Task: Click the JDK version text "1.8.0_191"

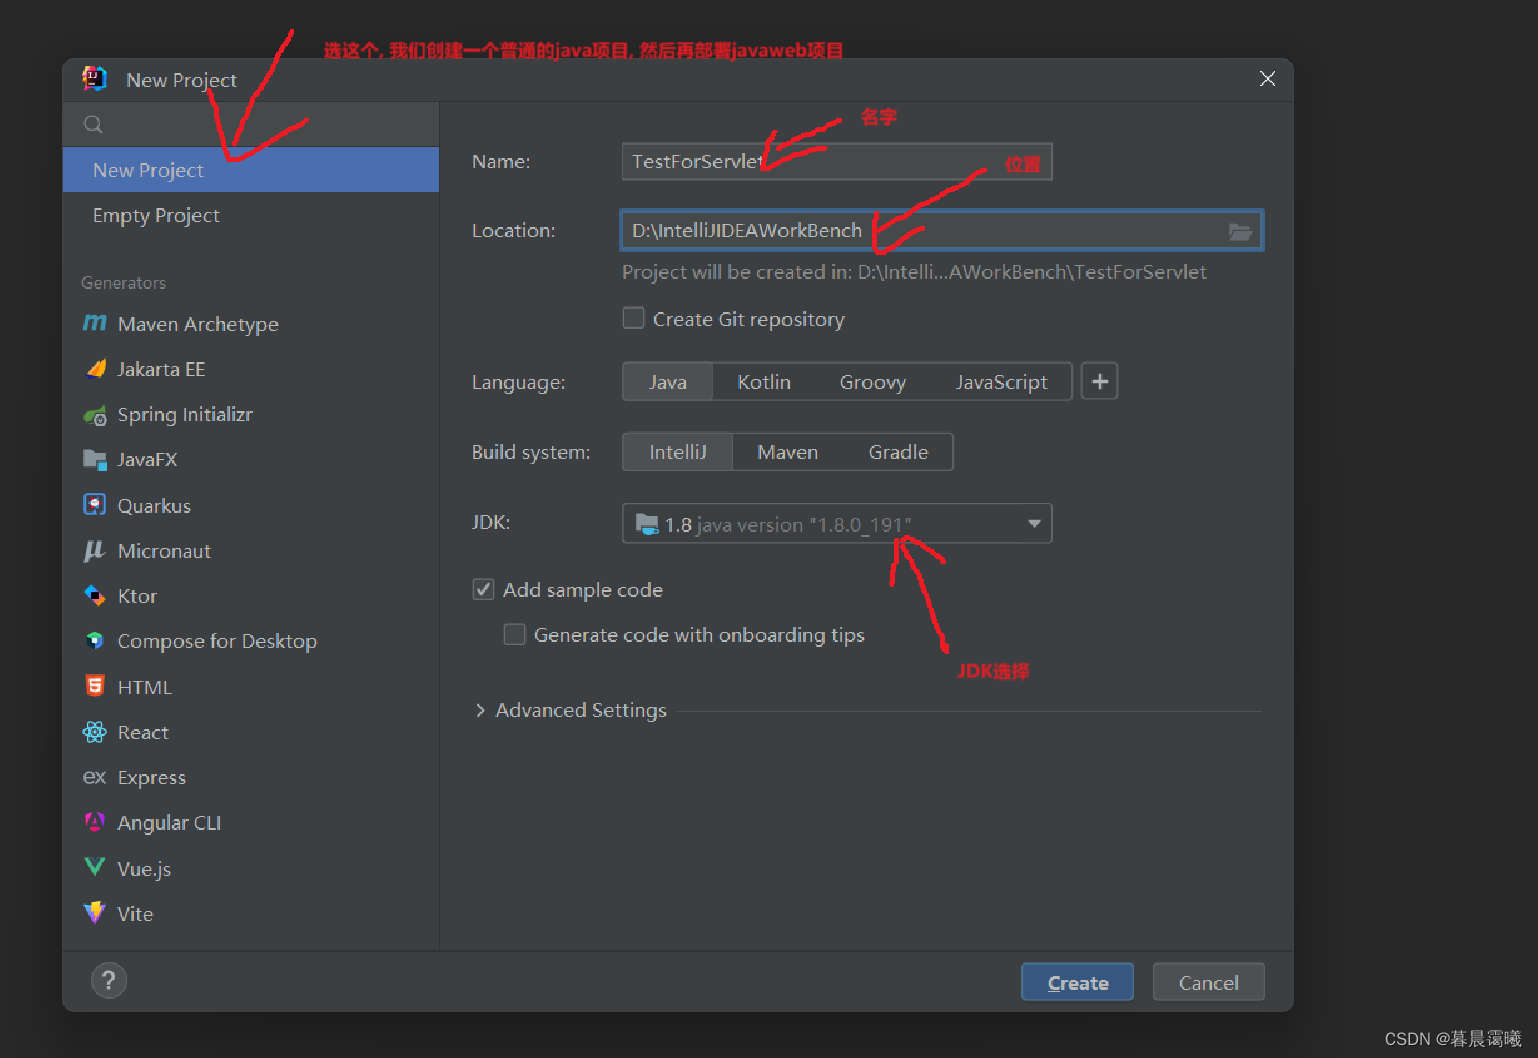Action: coord(860,525)
